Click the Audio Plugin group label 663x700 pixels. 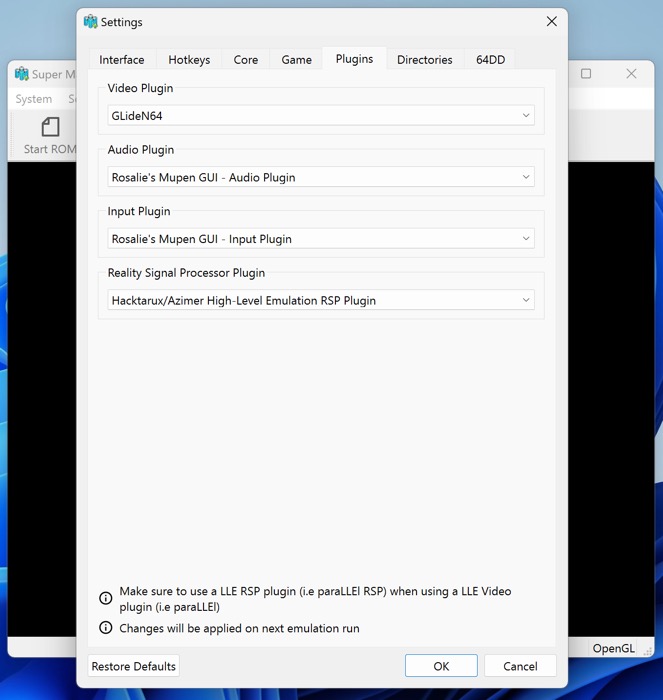tap(141, 150)
